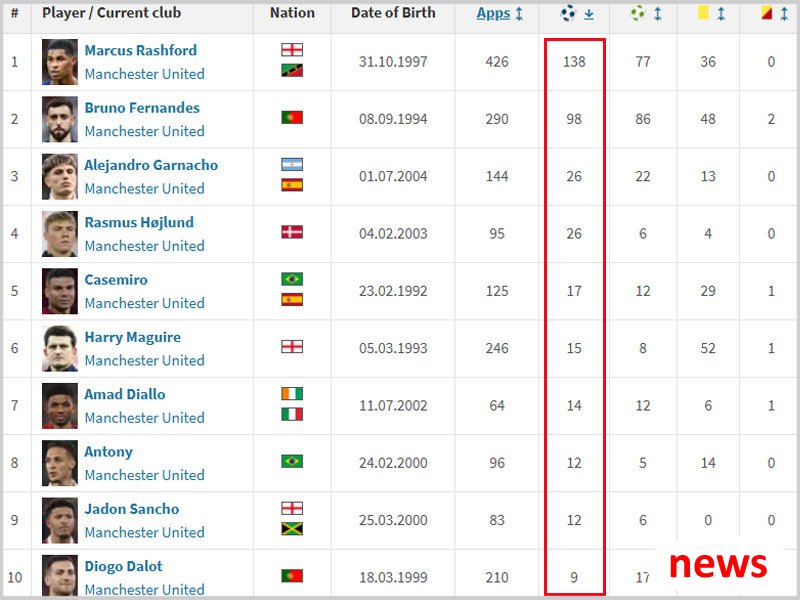Screen dimensions: 800x600
Task: Open Amad Diallo player link
Action: point(124,395)
